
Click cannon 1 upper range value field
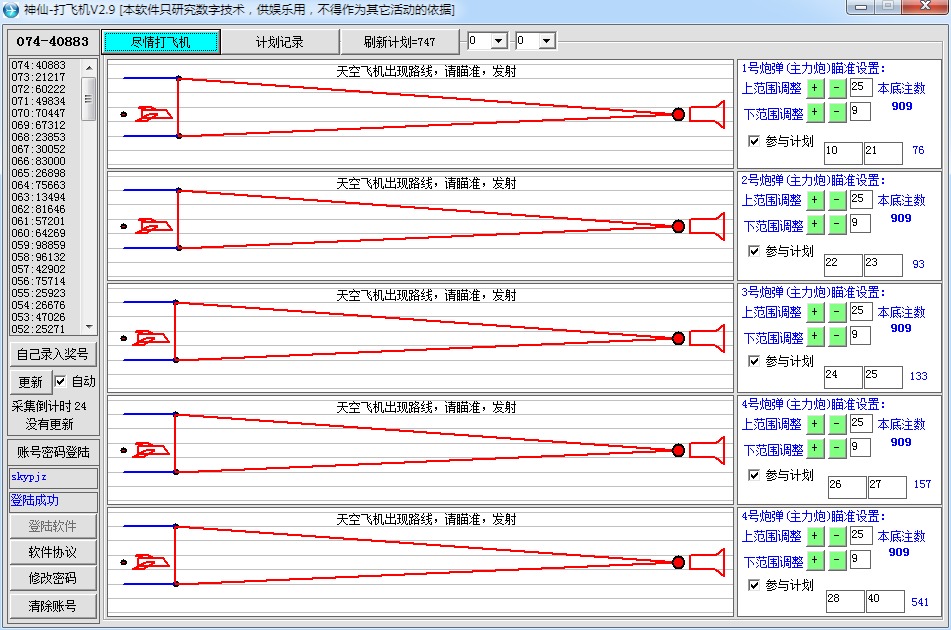(859, 88)
